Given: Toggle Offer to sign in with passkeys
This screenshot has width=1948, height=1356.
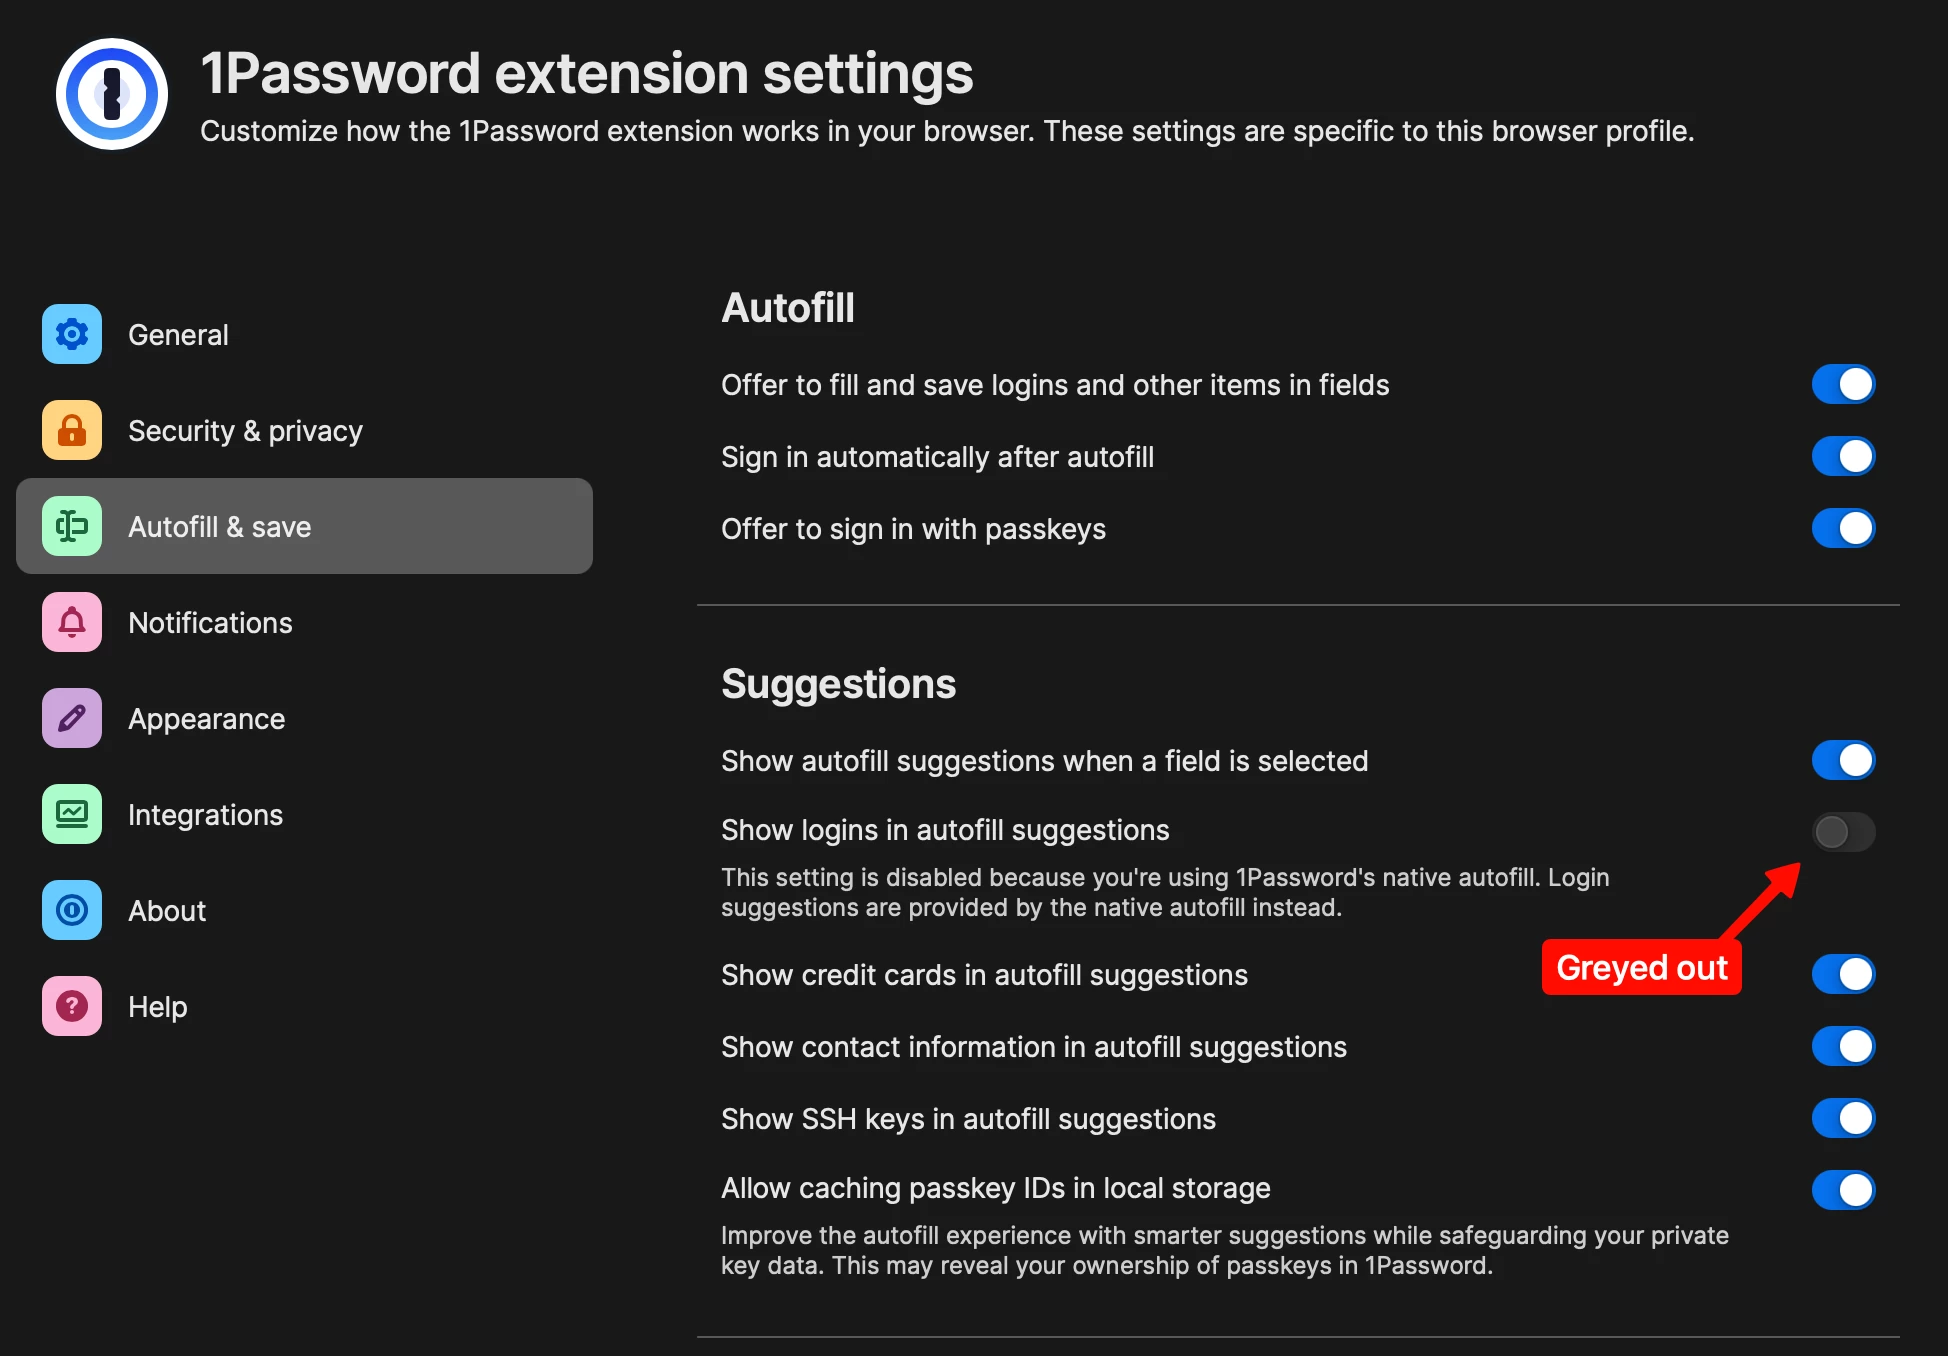Looking at the screenshot, I should coord(1843,528).
